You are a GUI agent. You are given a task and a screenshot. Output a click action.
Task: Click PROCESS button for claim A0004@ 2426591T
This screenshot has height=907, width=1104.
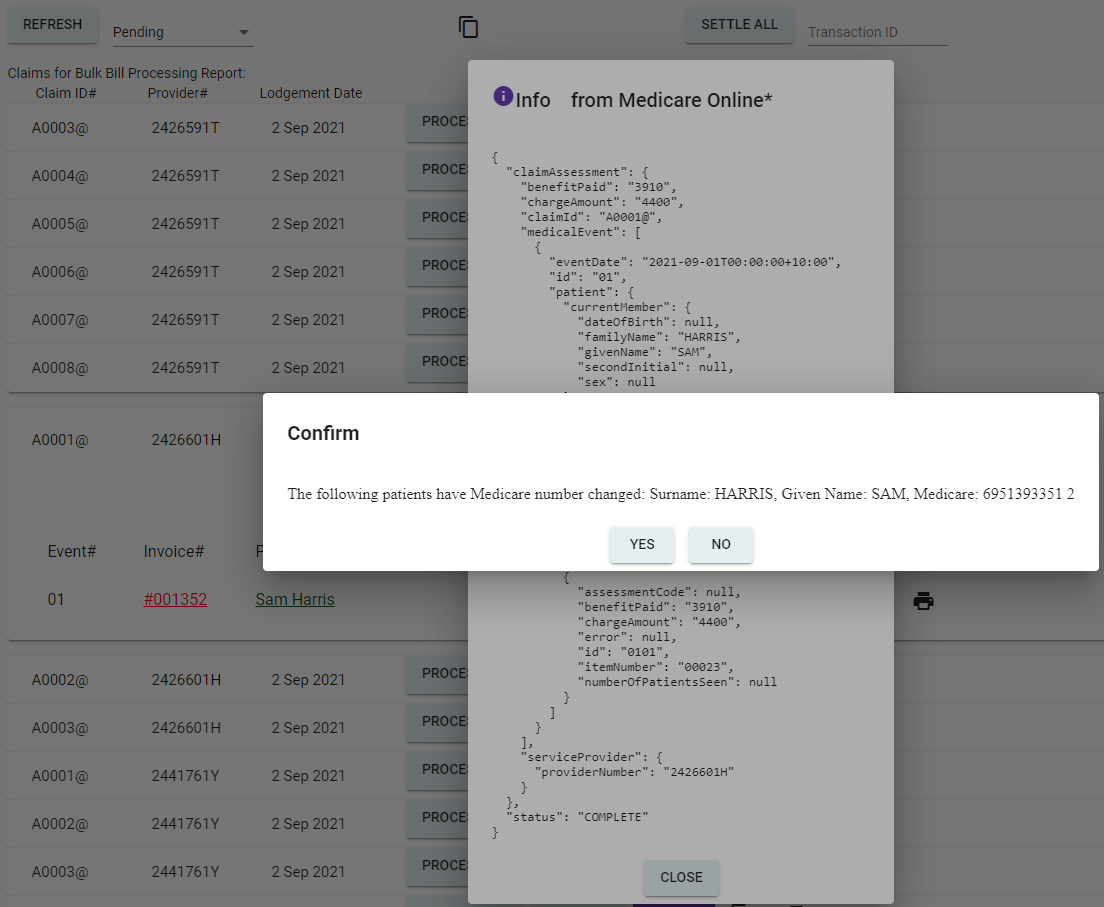437,170
